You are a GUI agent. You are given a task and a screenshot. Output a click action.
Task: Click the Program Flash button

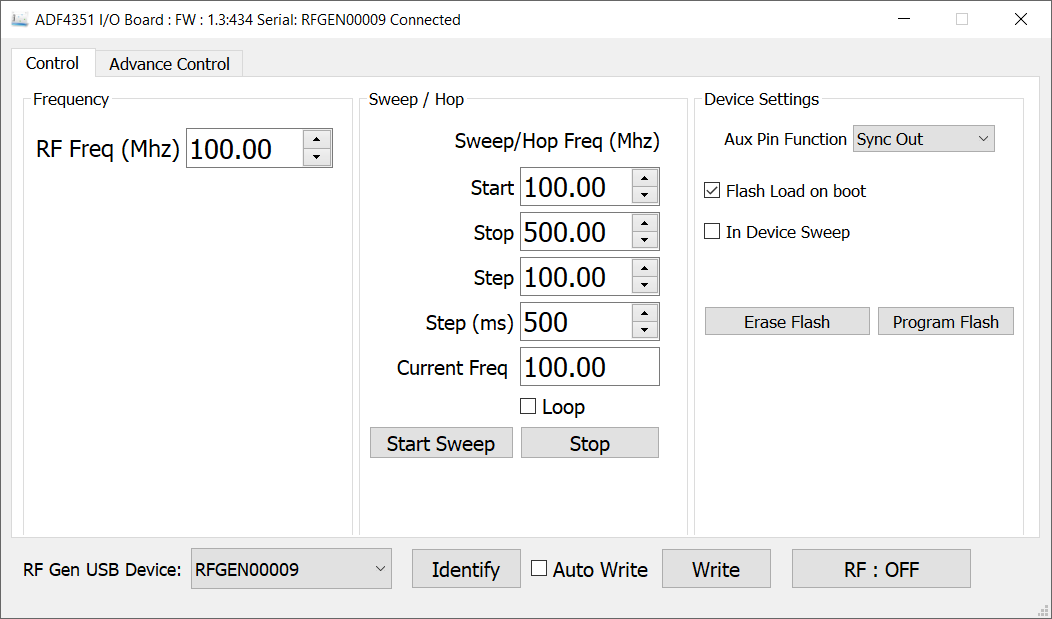click(945, 321)
